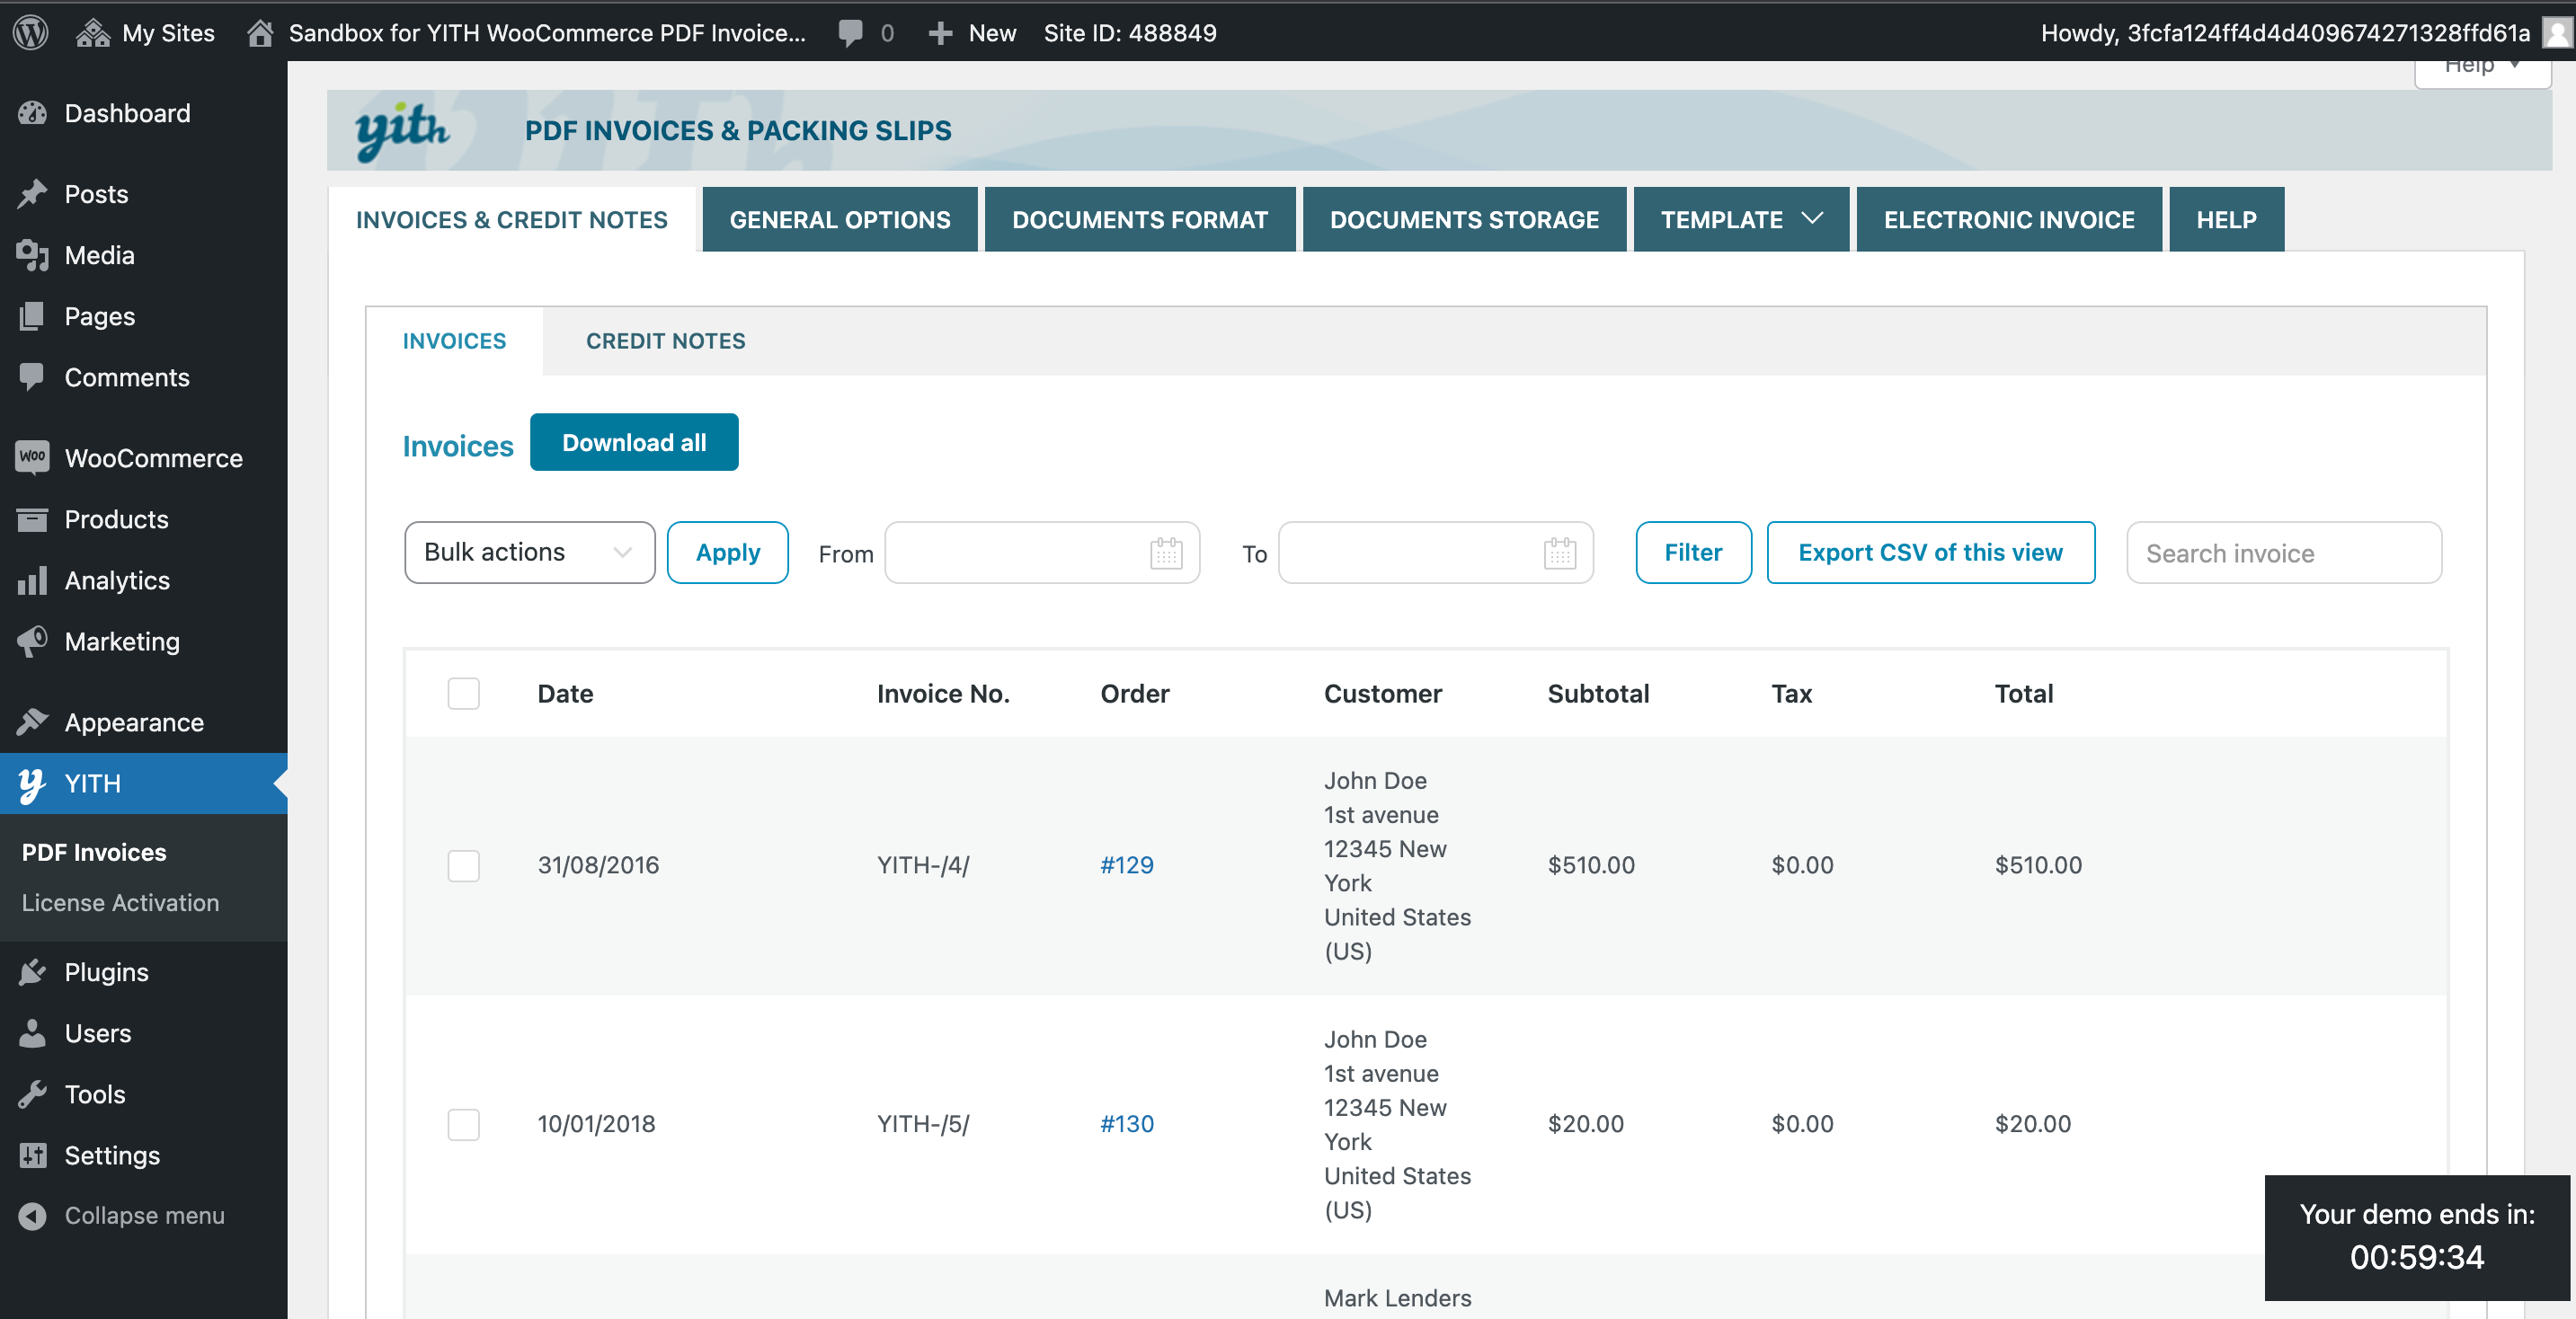
Task: Switch to CREDIT NOTES sub-tab
Action: coord(666,341)
